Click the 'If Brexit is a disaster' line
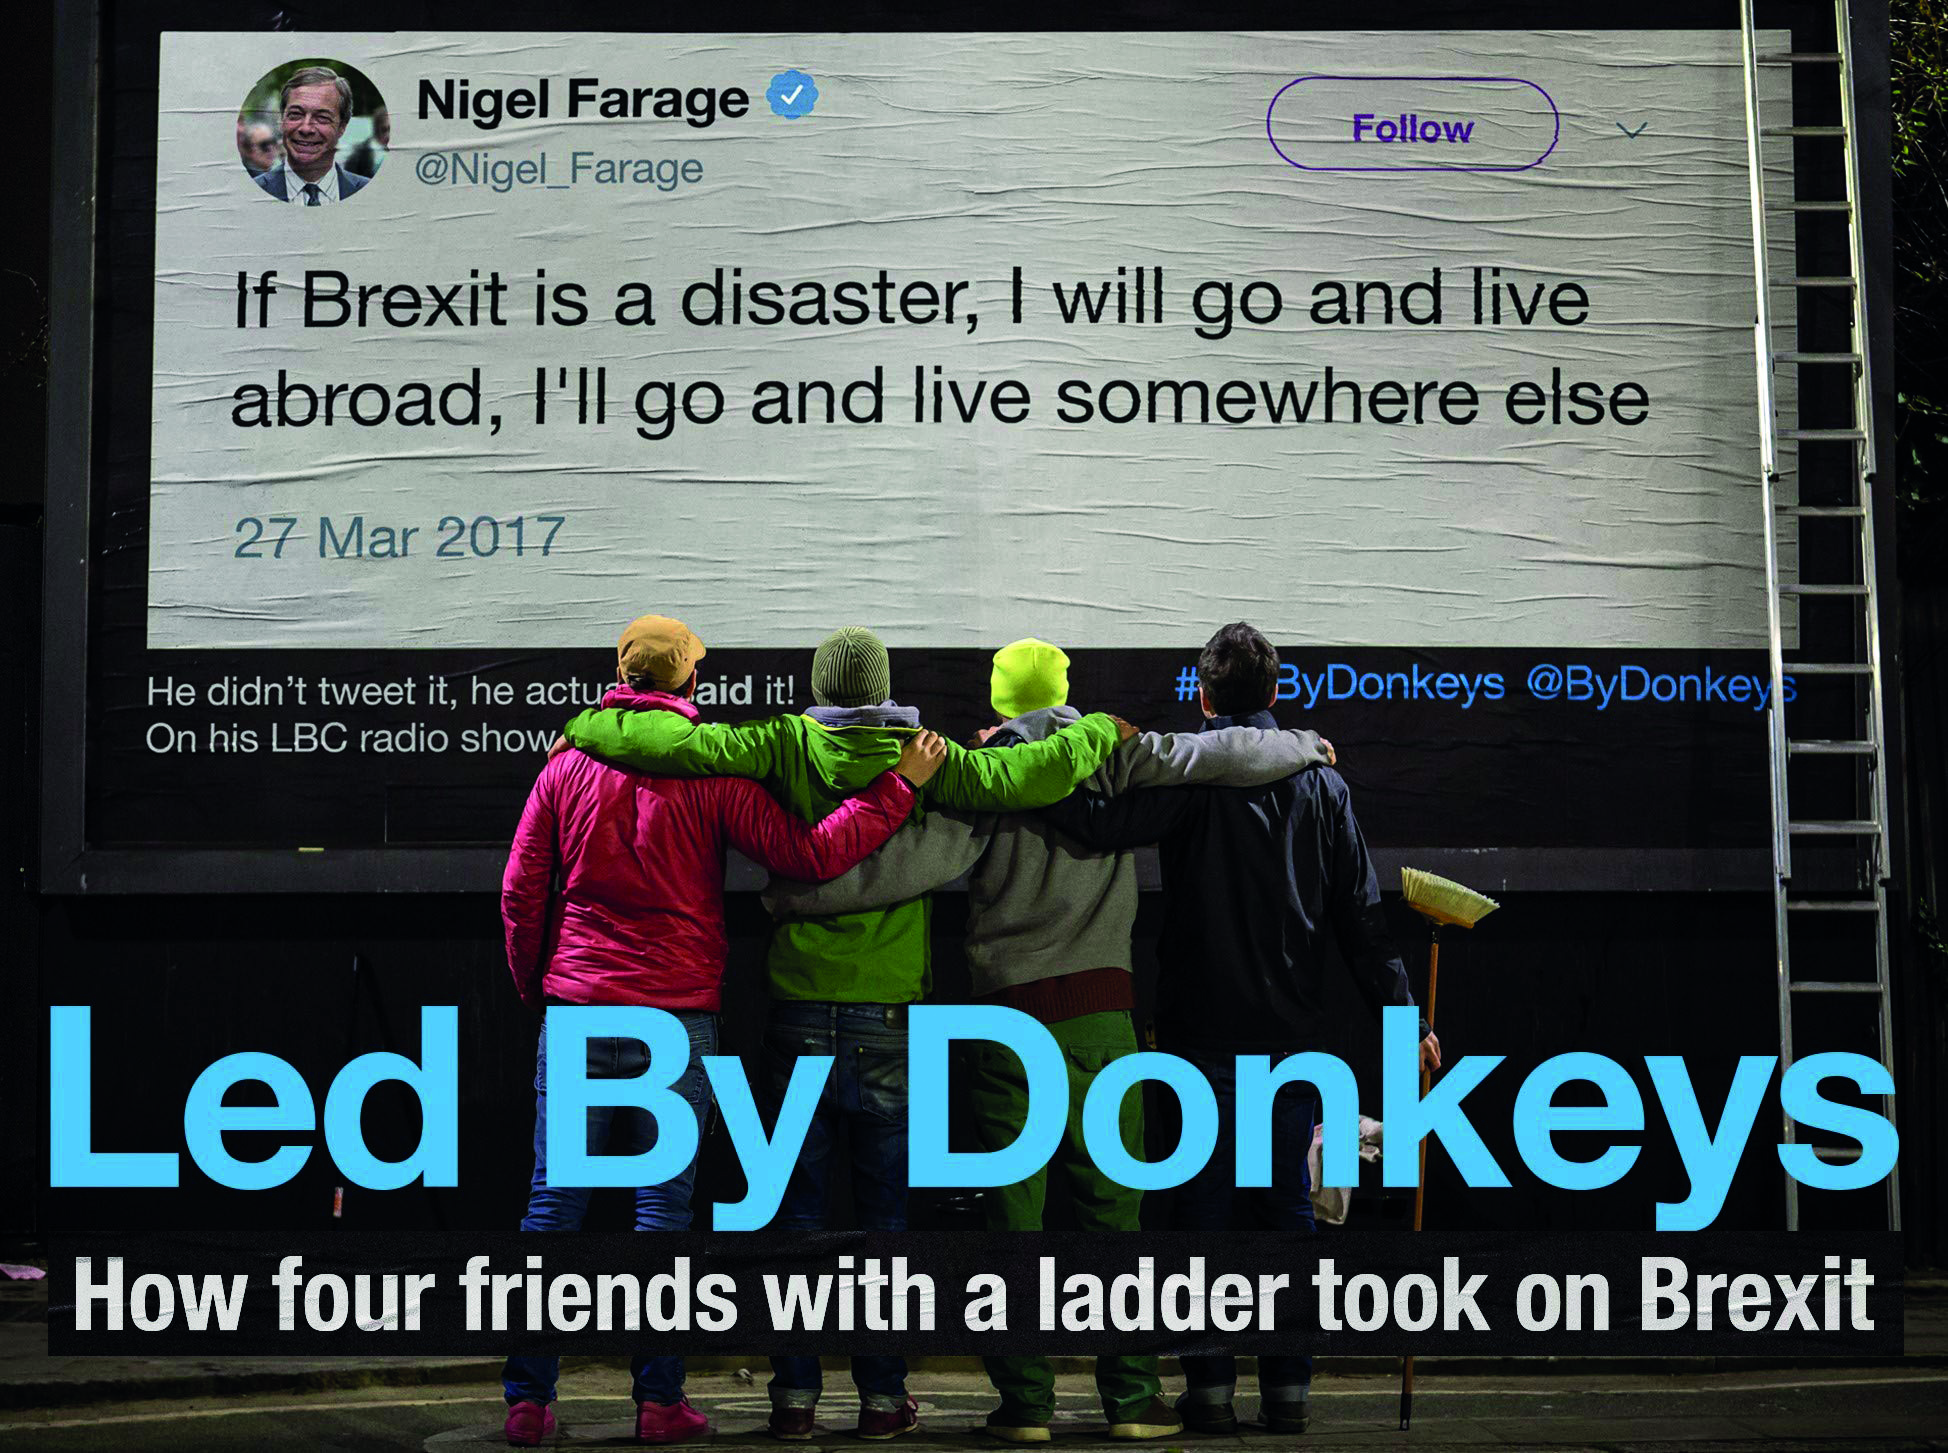This screenshot has height=1453, width=1948. [x=910, y=301]
